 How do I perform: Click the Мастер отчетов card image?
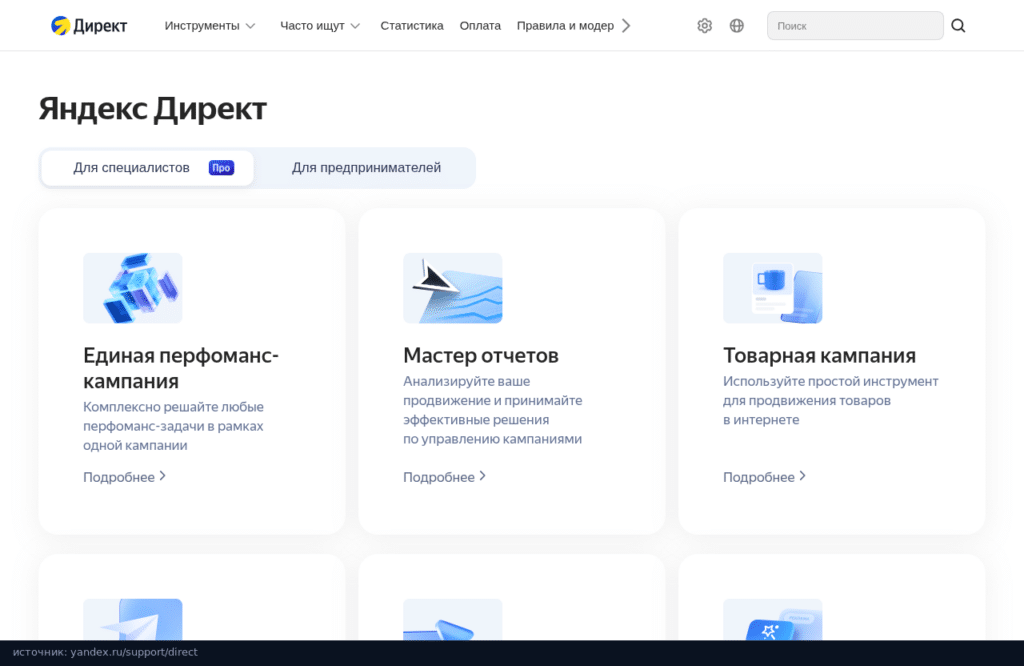[x=453, y=288]
